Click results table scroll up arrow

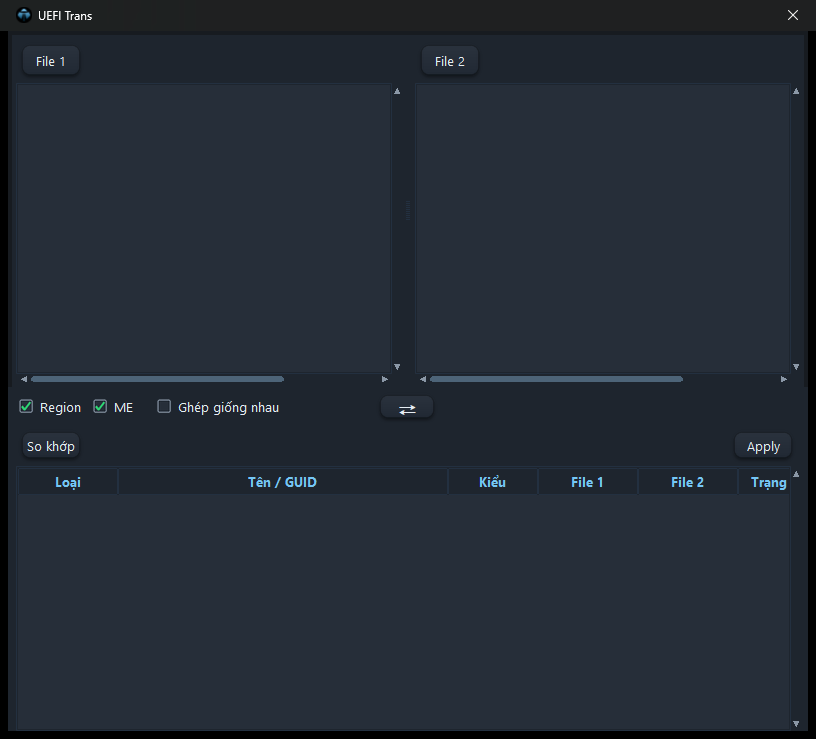pos(796,474)
